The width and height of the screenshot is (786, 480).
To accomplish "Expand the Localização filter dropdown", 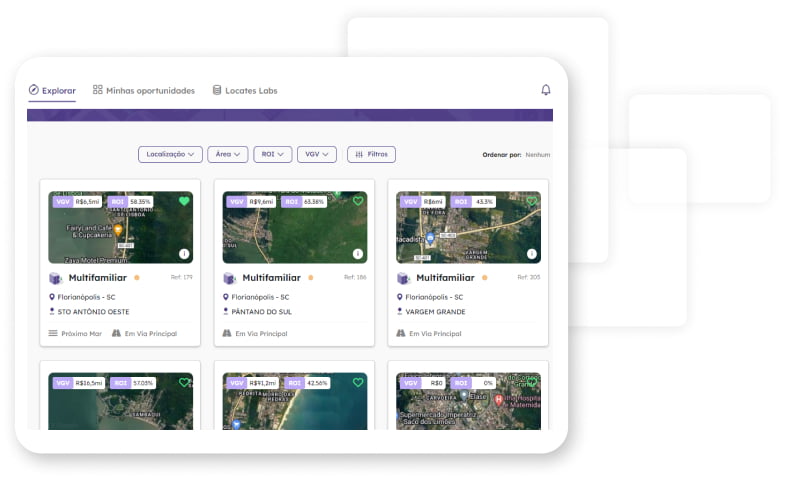I will (x=170, y=155).
